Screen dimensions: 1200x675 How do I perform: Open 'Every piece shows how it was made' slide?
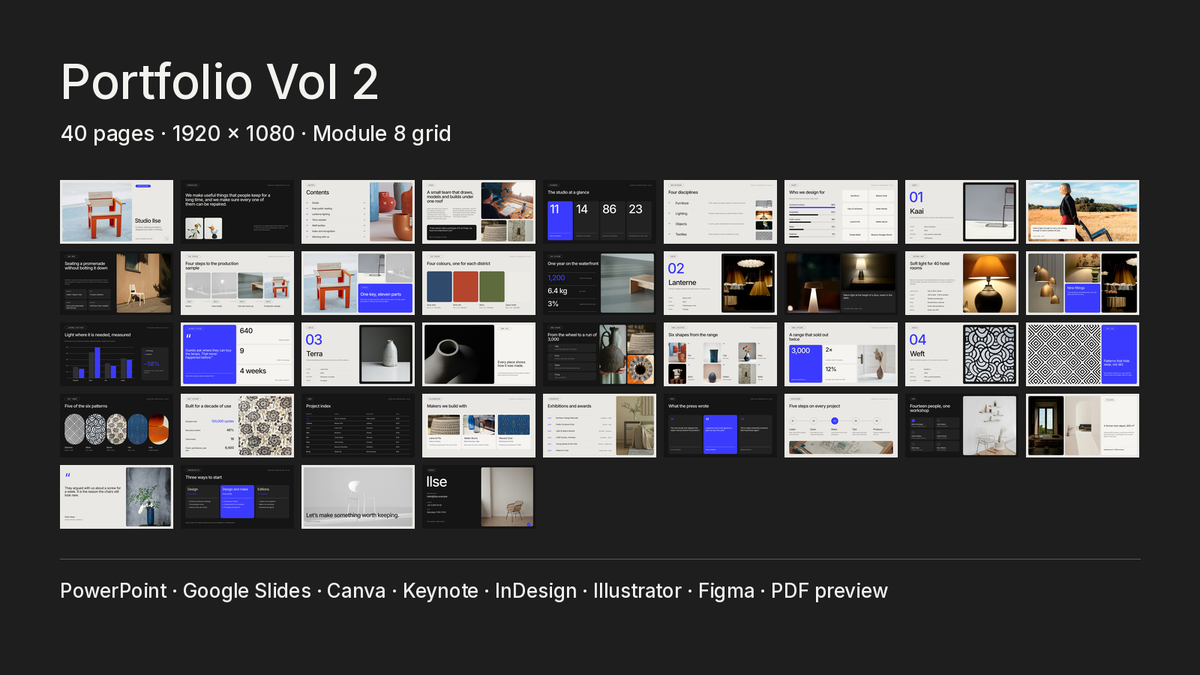[x=479, y=354]
